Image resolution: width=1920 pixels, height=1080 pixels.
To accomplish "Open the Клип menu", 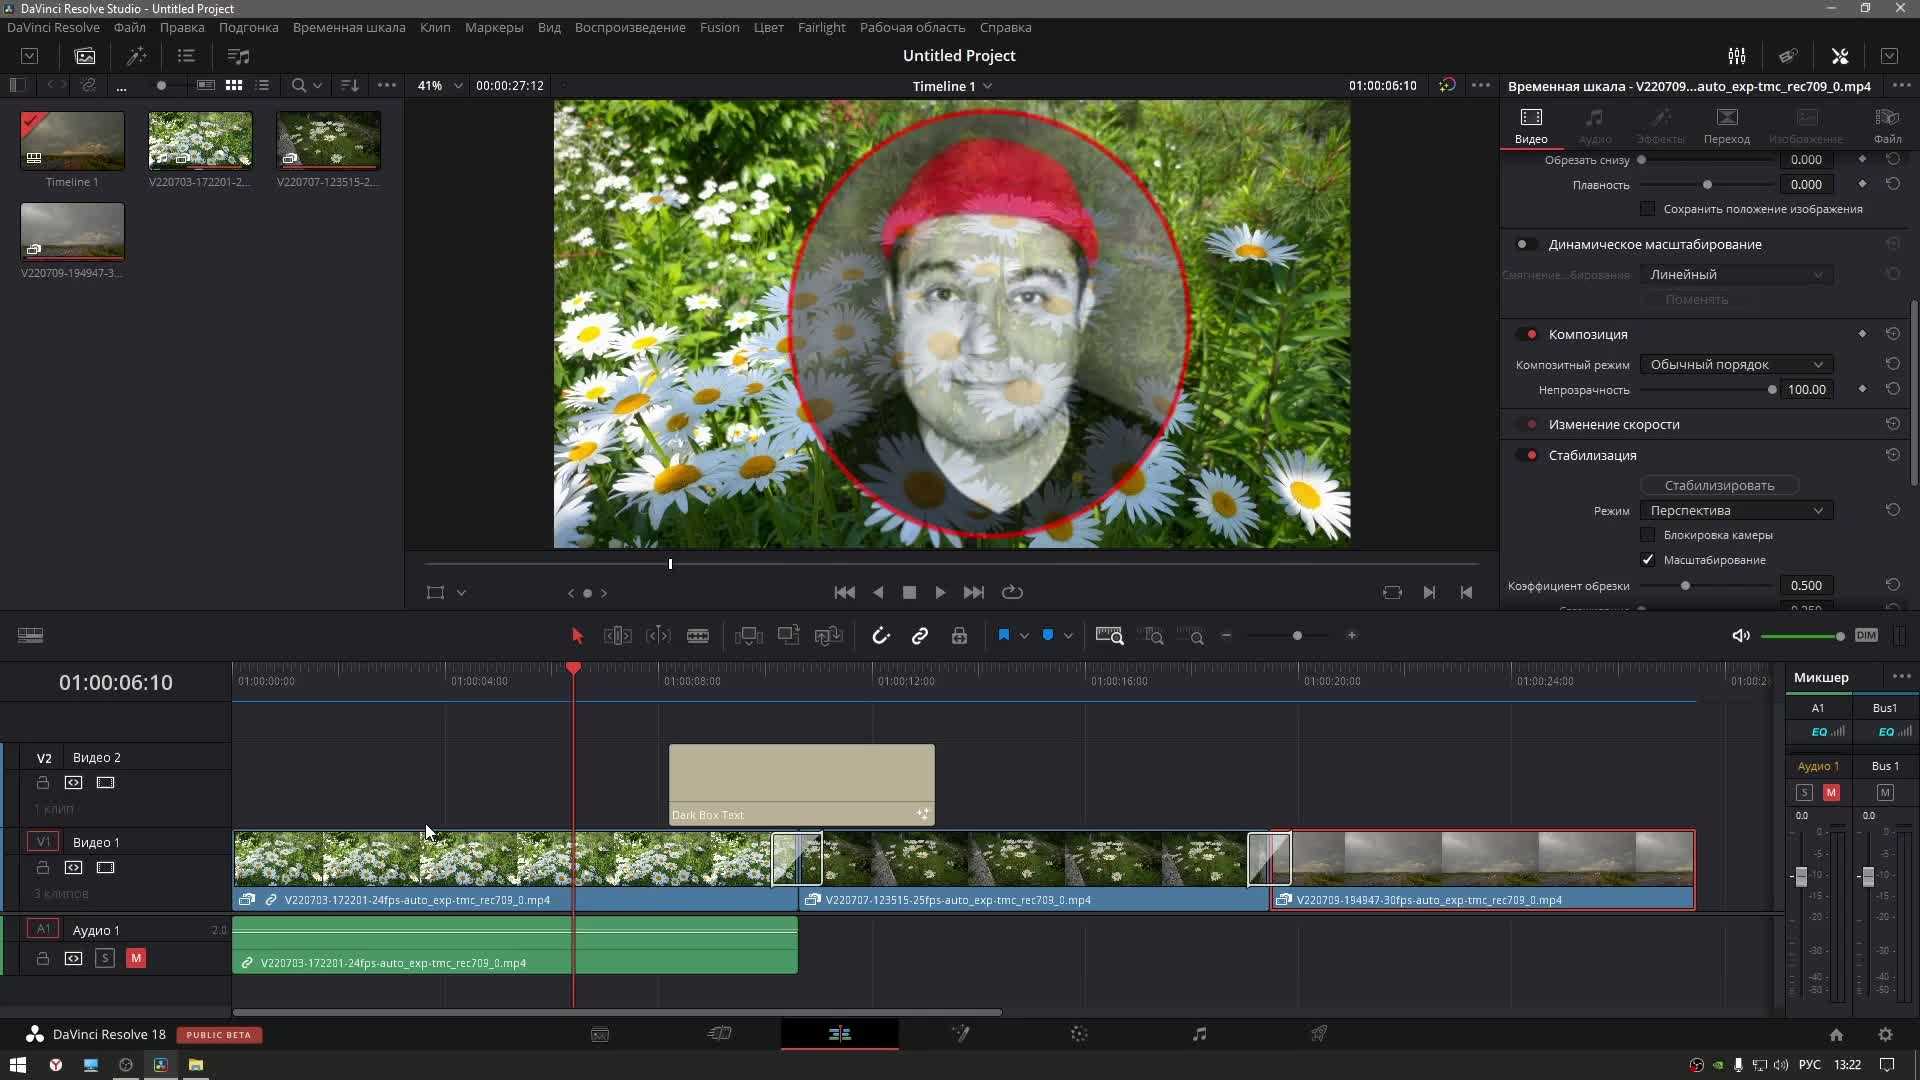I will [433, 26].
